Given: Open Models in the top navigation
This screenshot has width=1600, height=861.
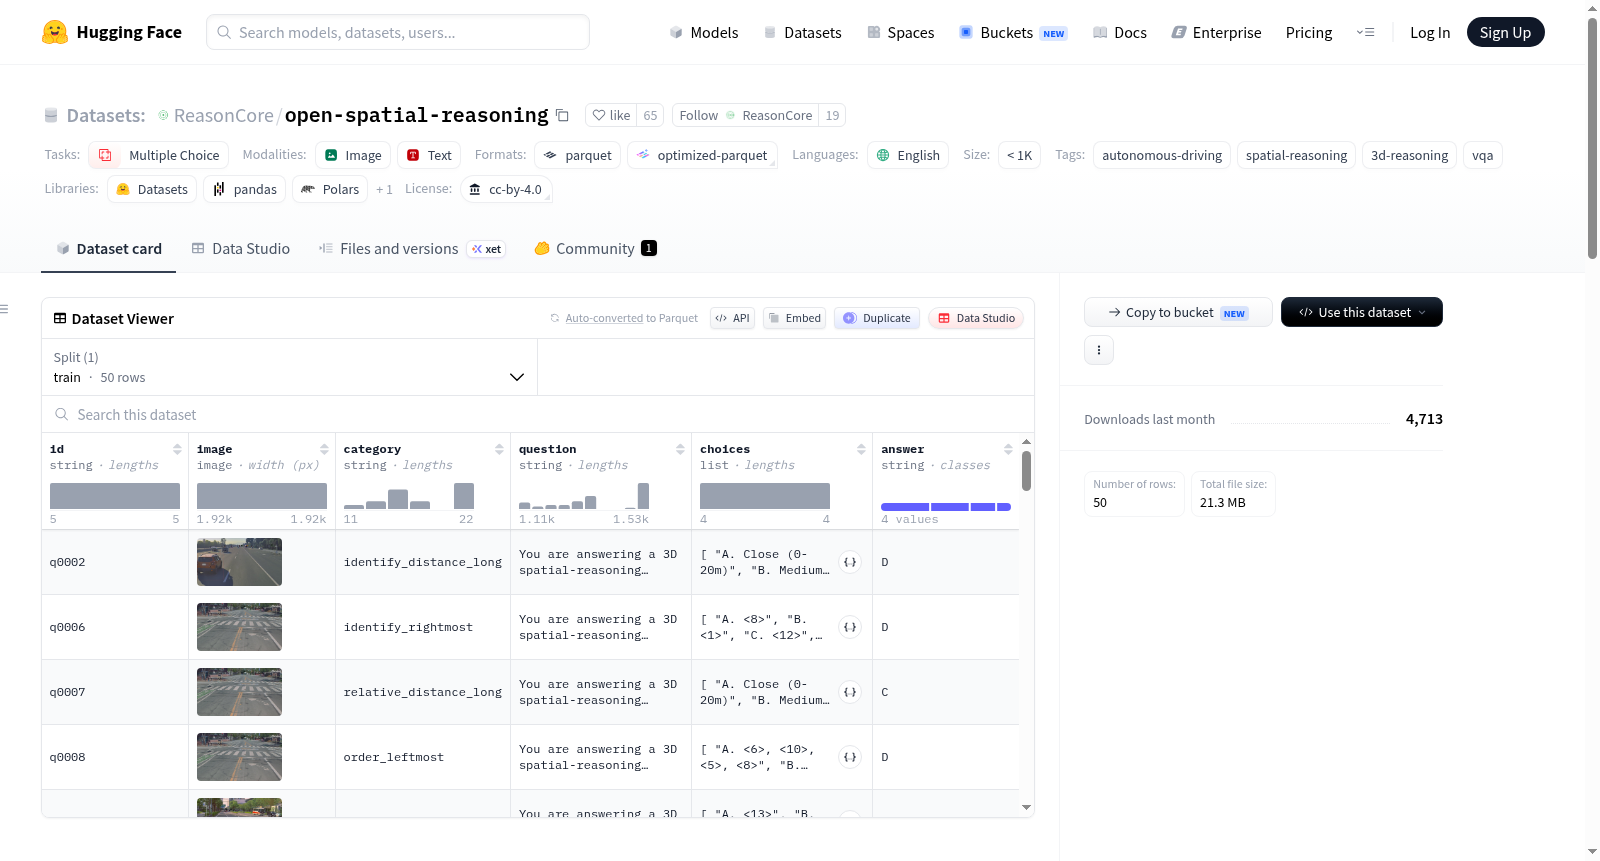Looking at the screenshot, I should [x=704, y=32].
